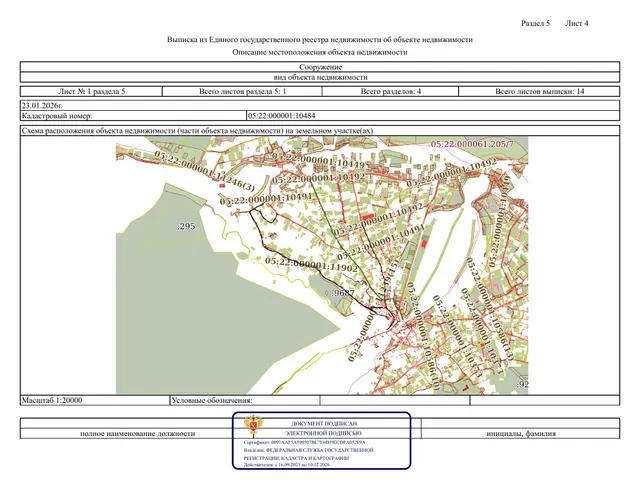Click the cadastral location map image
This screenshot has width=640, height=495.
(x=322, y=265)
